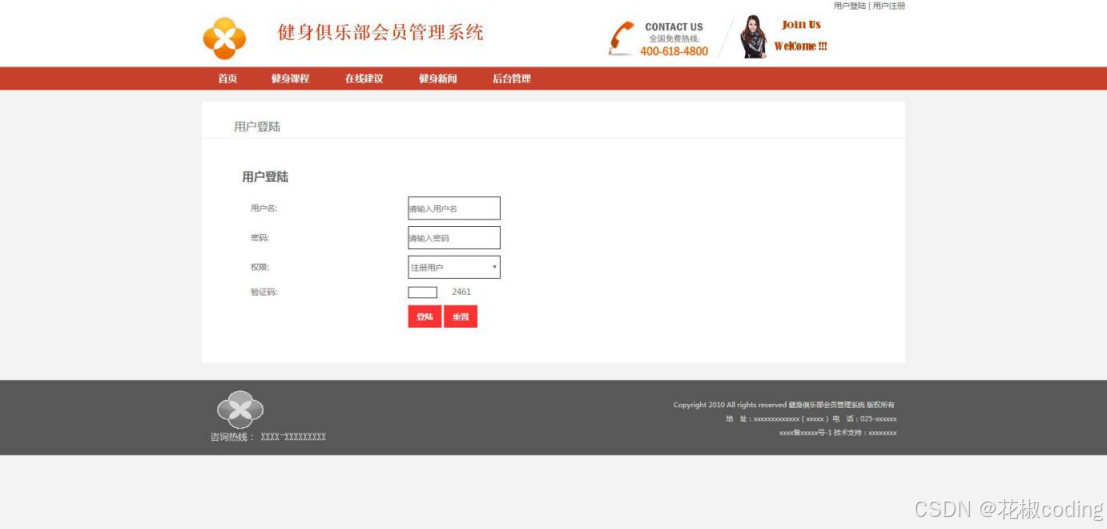
Task: Click the orange flower logo in header
Action: [x=225, y=38]
